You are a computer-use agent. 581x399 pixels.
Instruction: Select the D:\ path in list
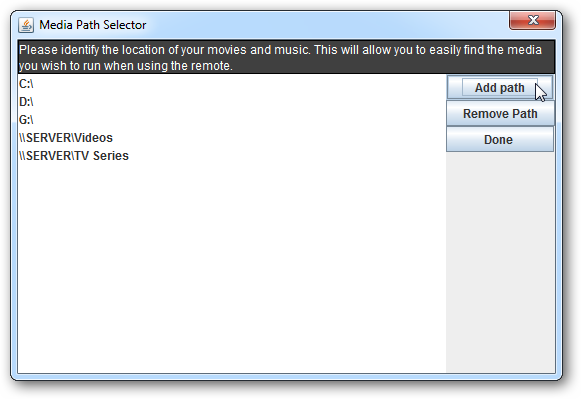click(x=232, y=102)
